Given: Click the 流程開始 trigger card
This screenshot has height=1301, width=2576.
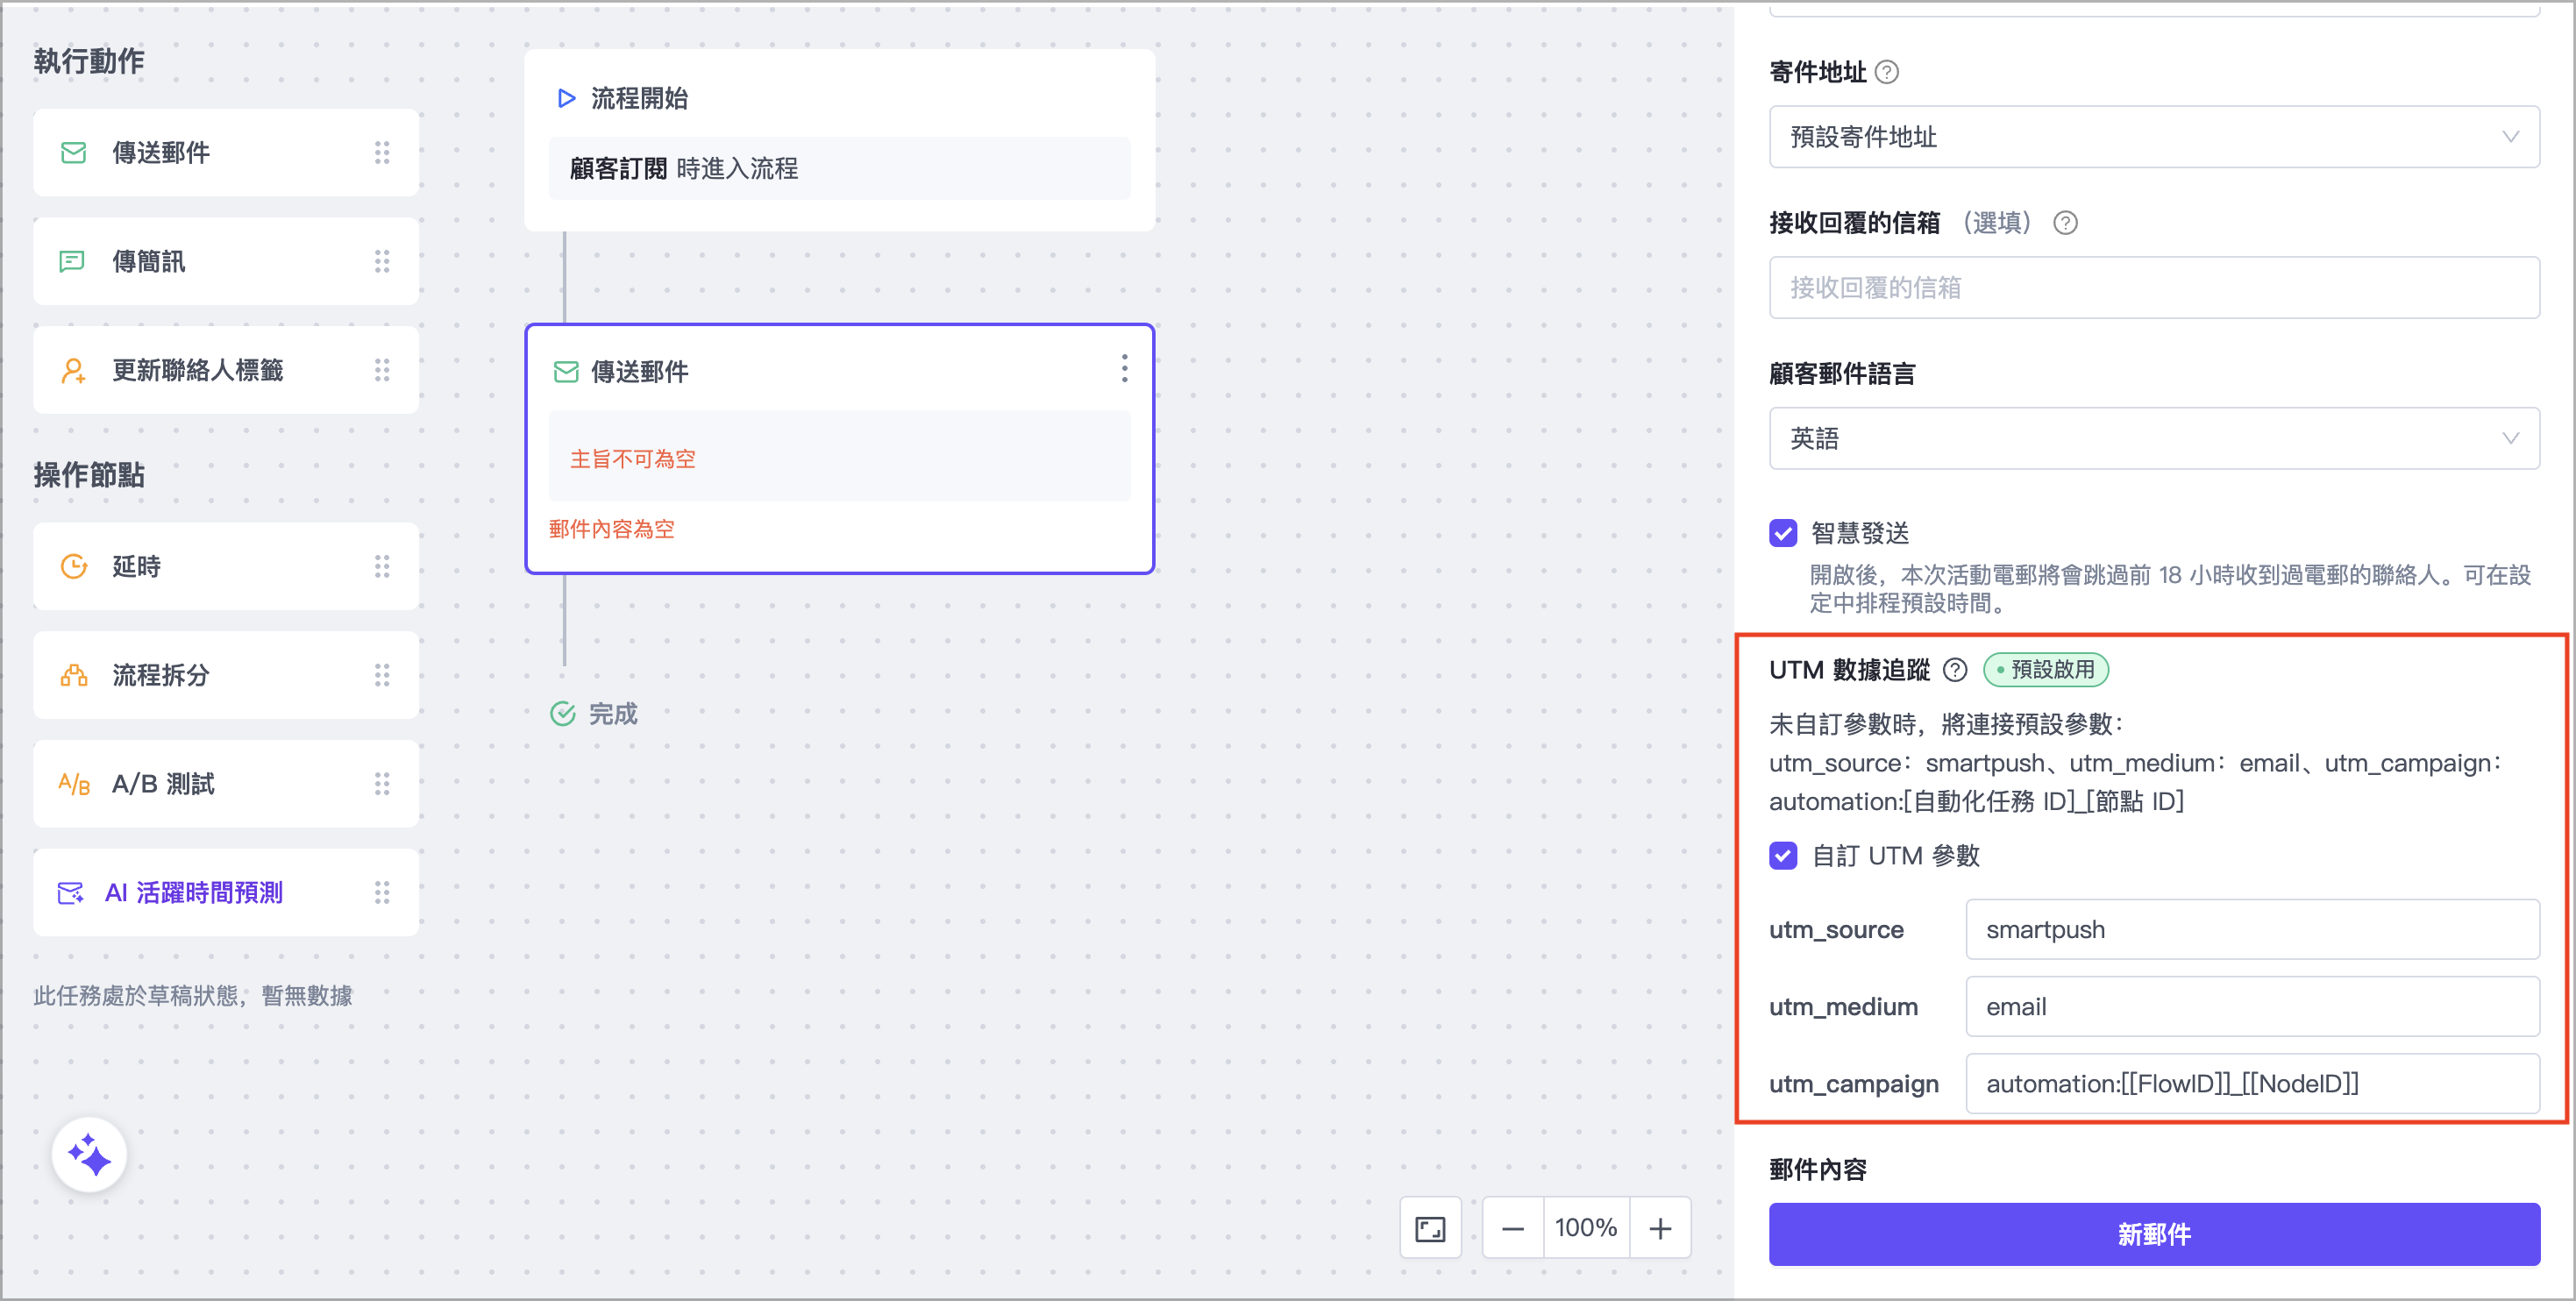Looking at the screenshot, I should pos(839,140).
